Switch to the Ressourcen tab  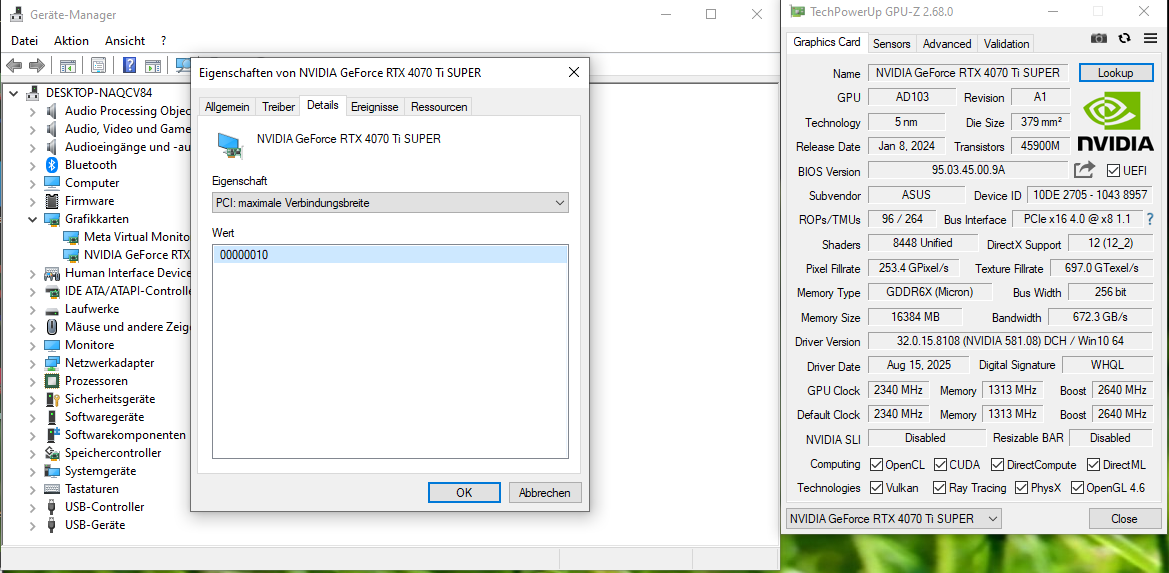point(439,107)
